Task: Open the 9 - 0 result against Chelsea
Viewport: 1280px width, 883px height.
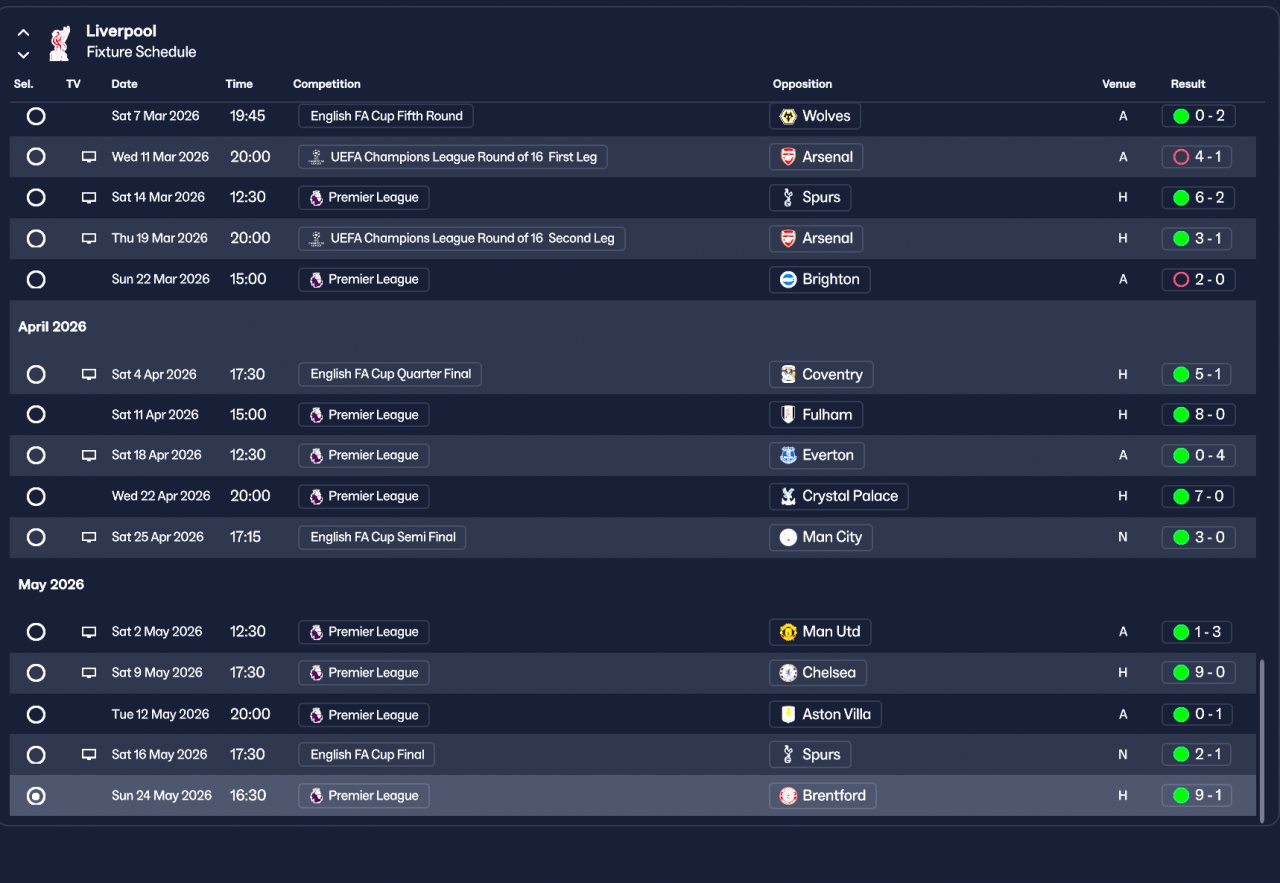Action: pyautogui.click(x=1198, y=673)
